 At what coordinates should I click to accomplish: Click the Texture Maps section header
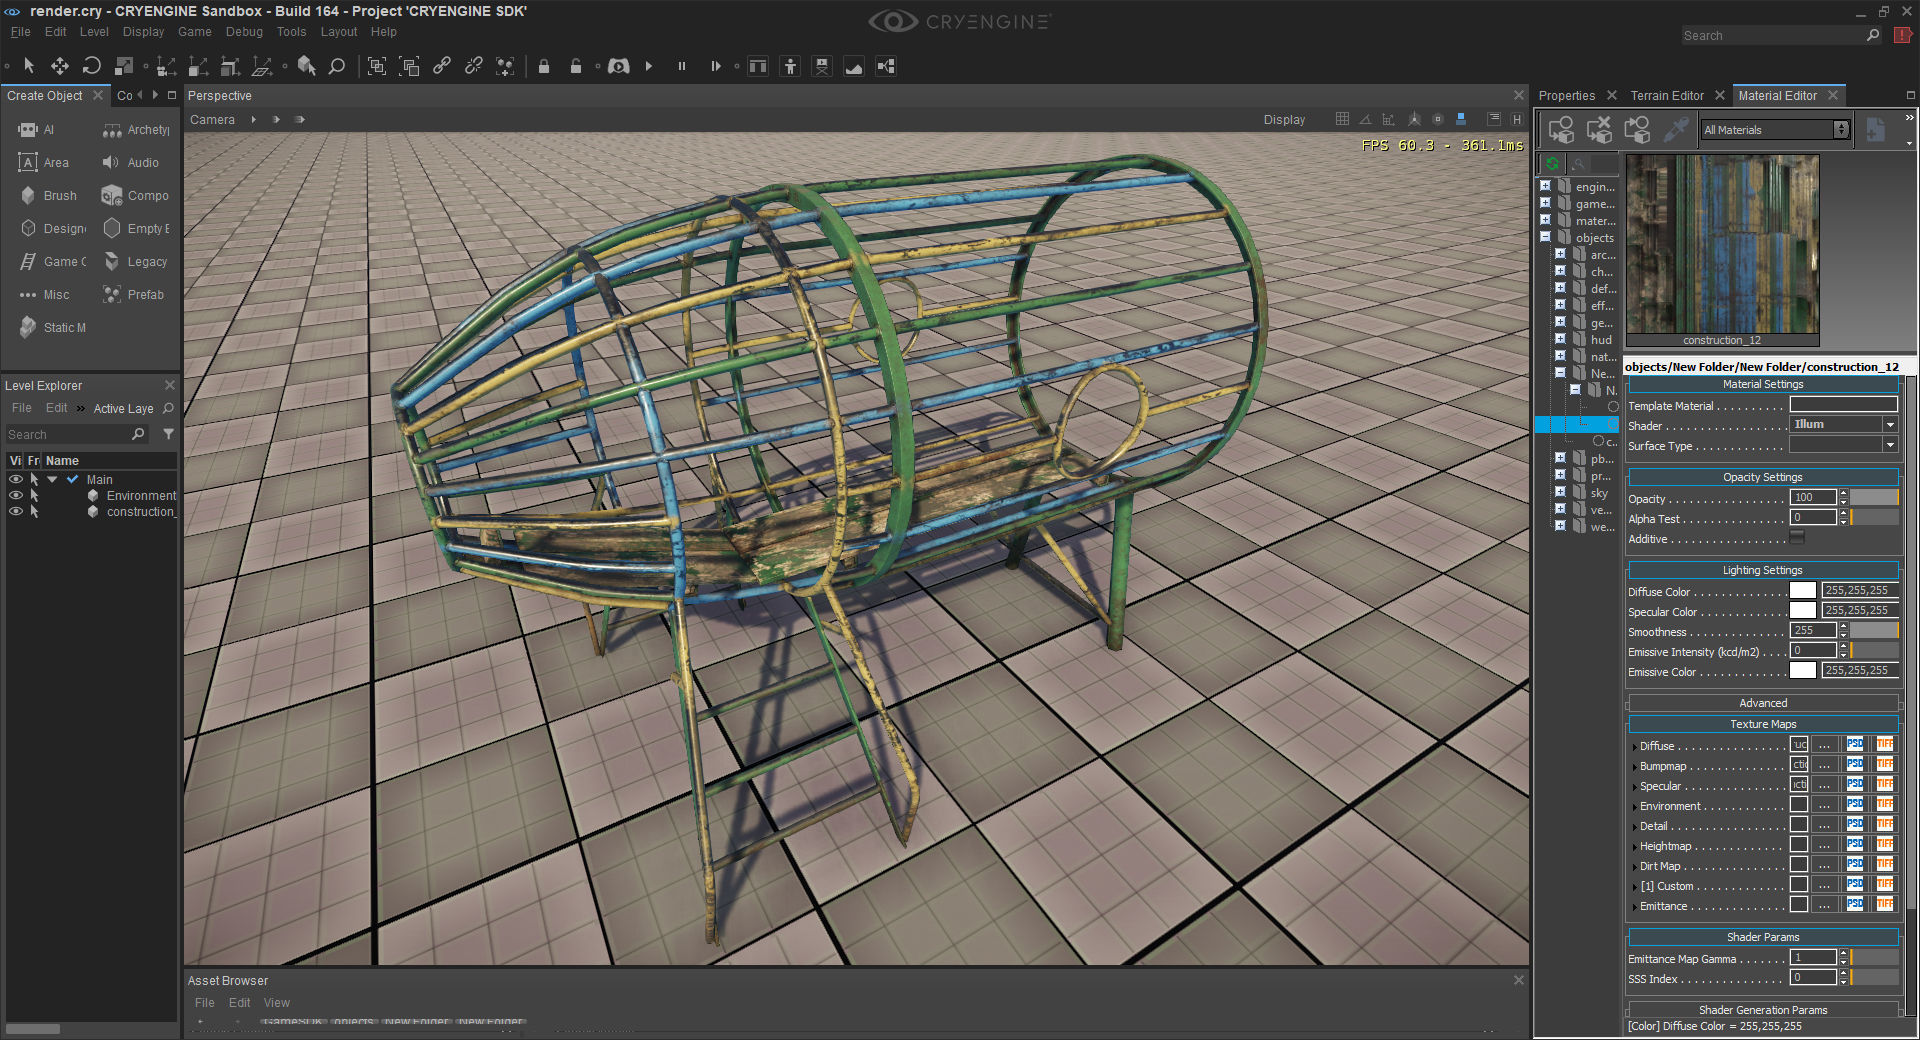1763,724
